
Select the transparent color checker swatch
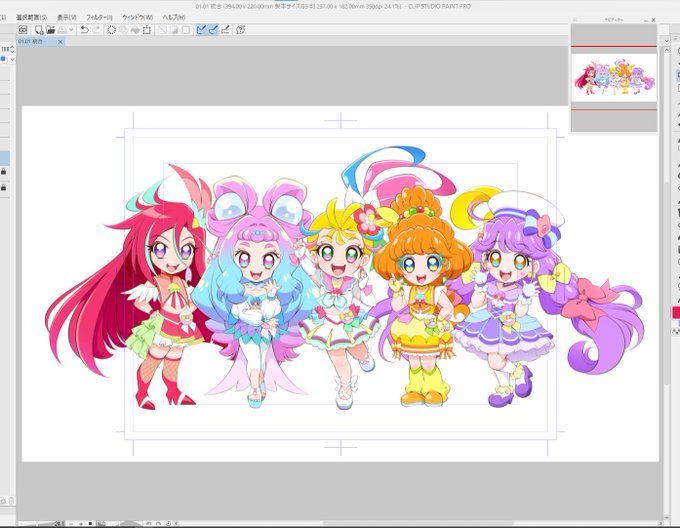point(676,332)
